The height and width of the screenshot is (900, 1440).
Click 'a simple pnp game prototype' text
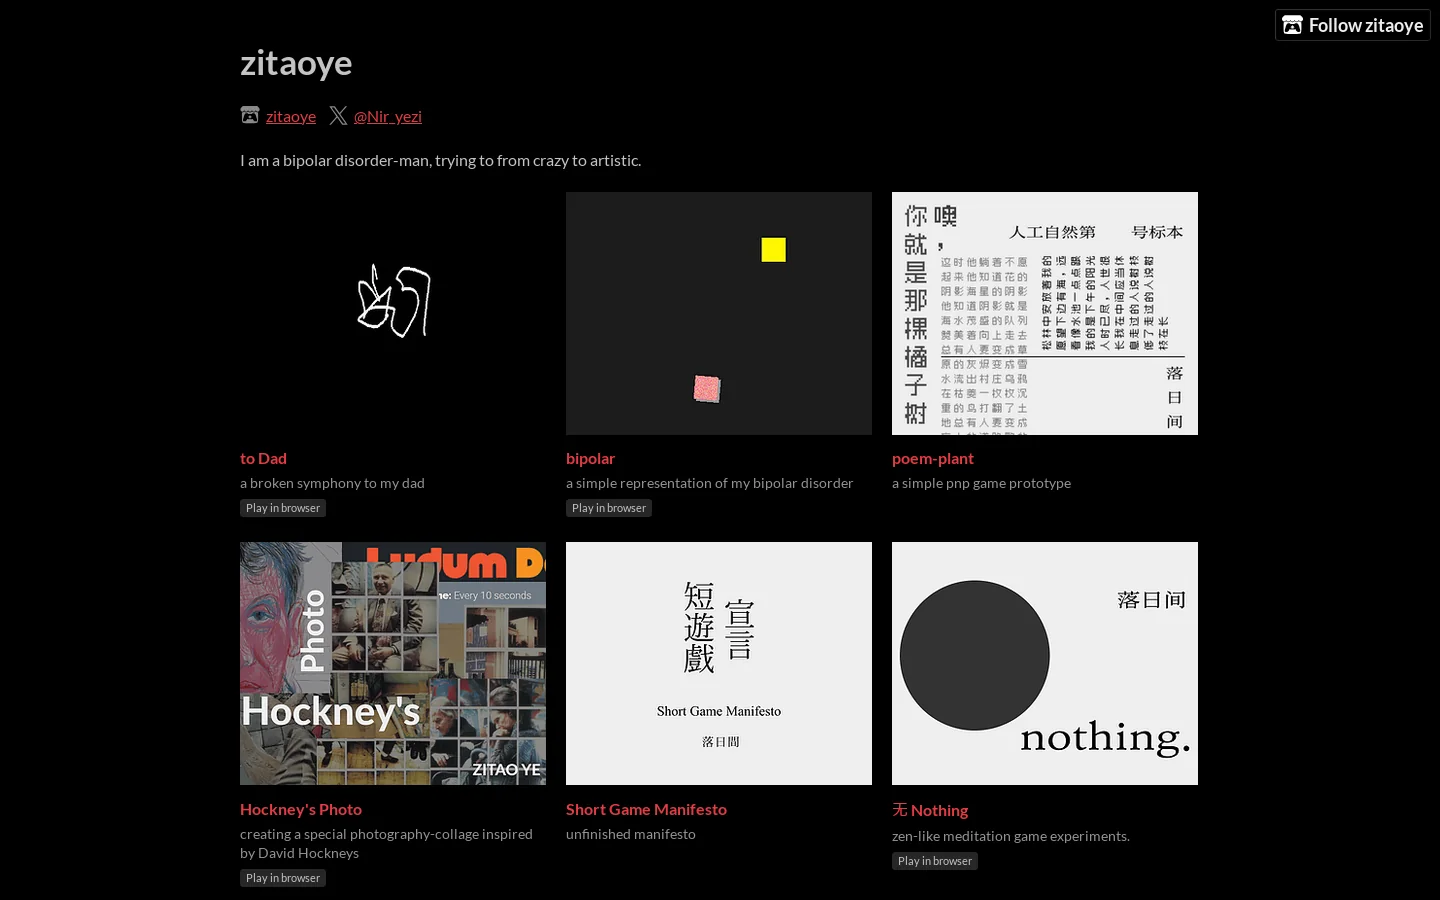981,483
